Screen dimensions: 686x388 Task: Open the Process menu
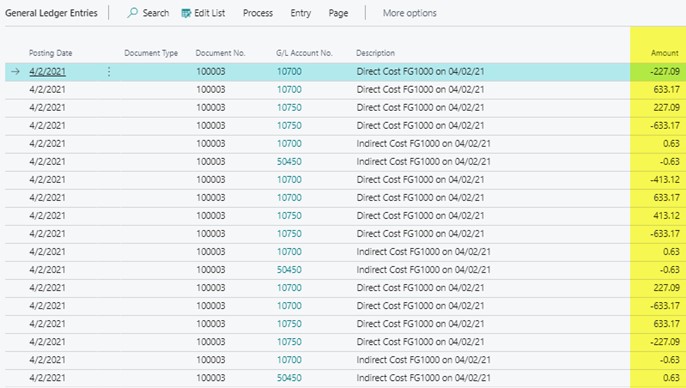[258, 13]
